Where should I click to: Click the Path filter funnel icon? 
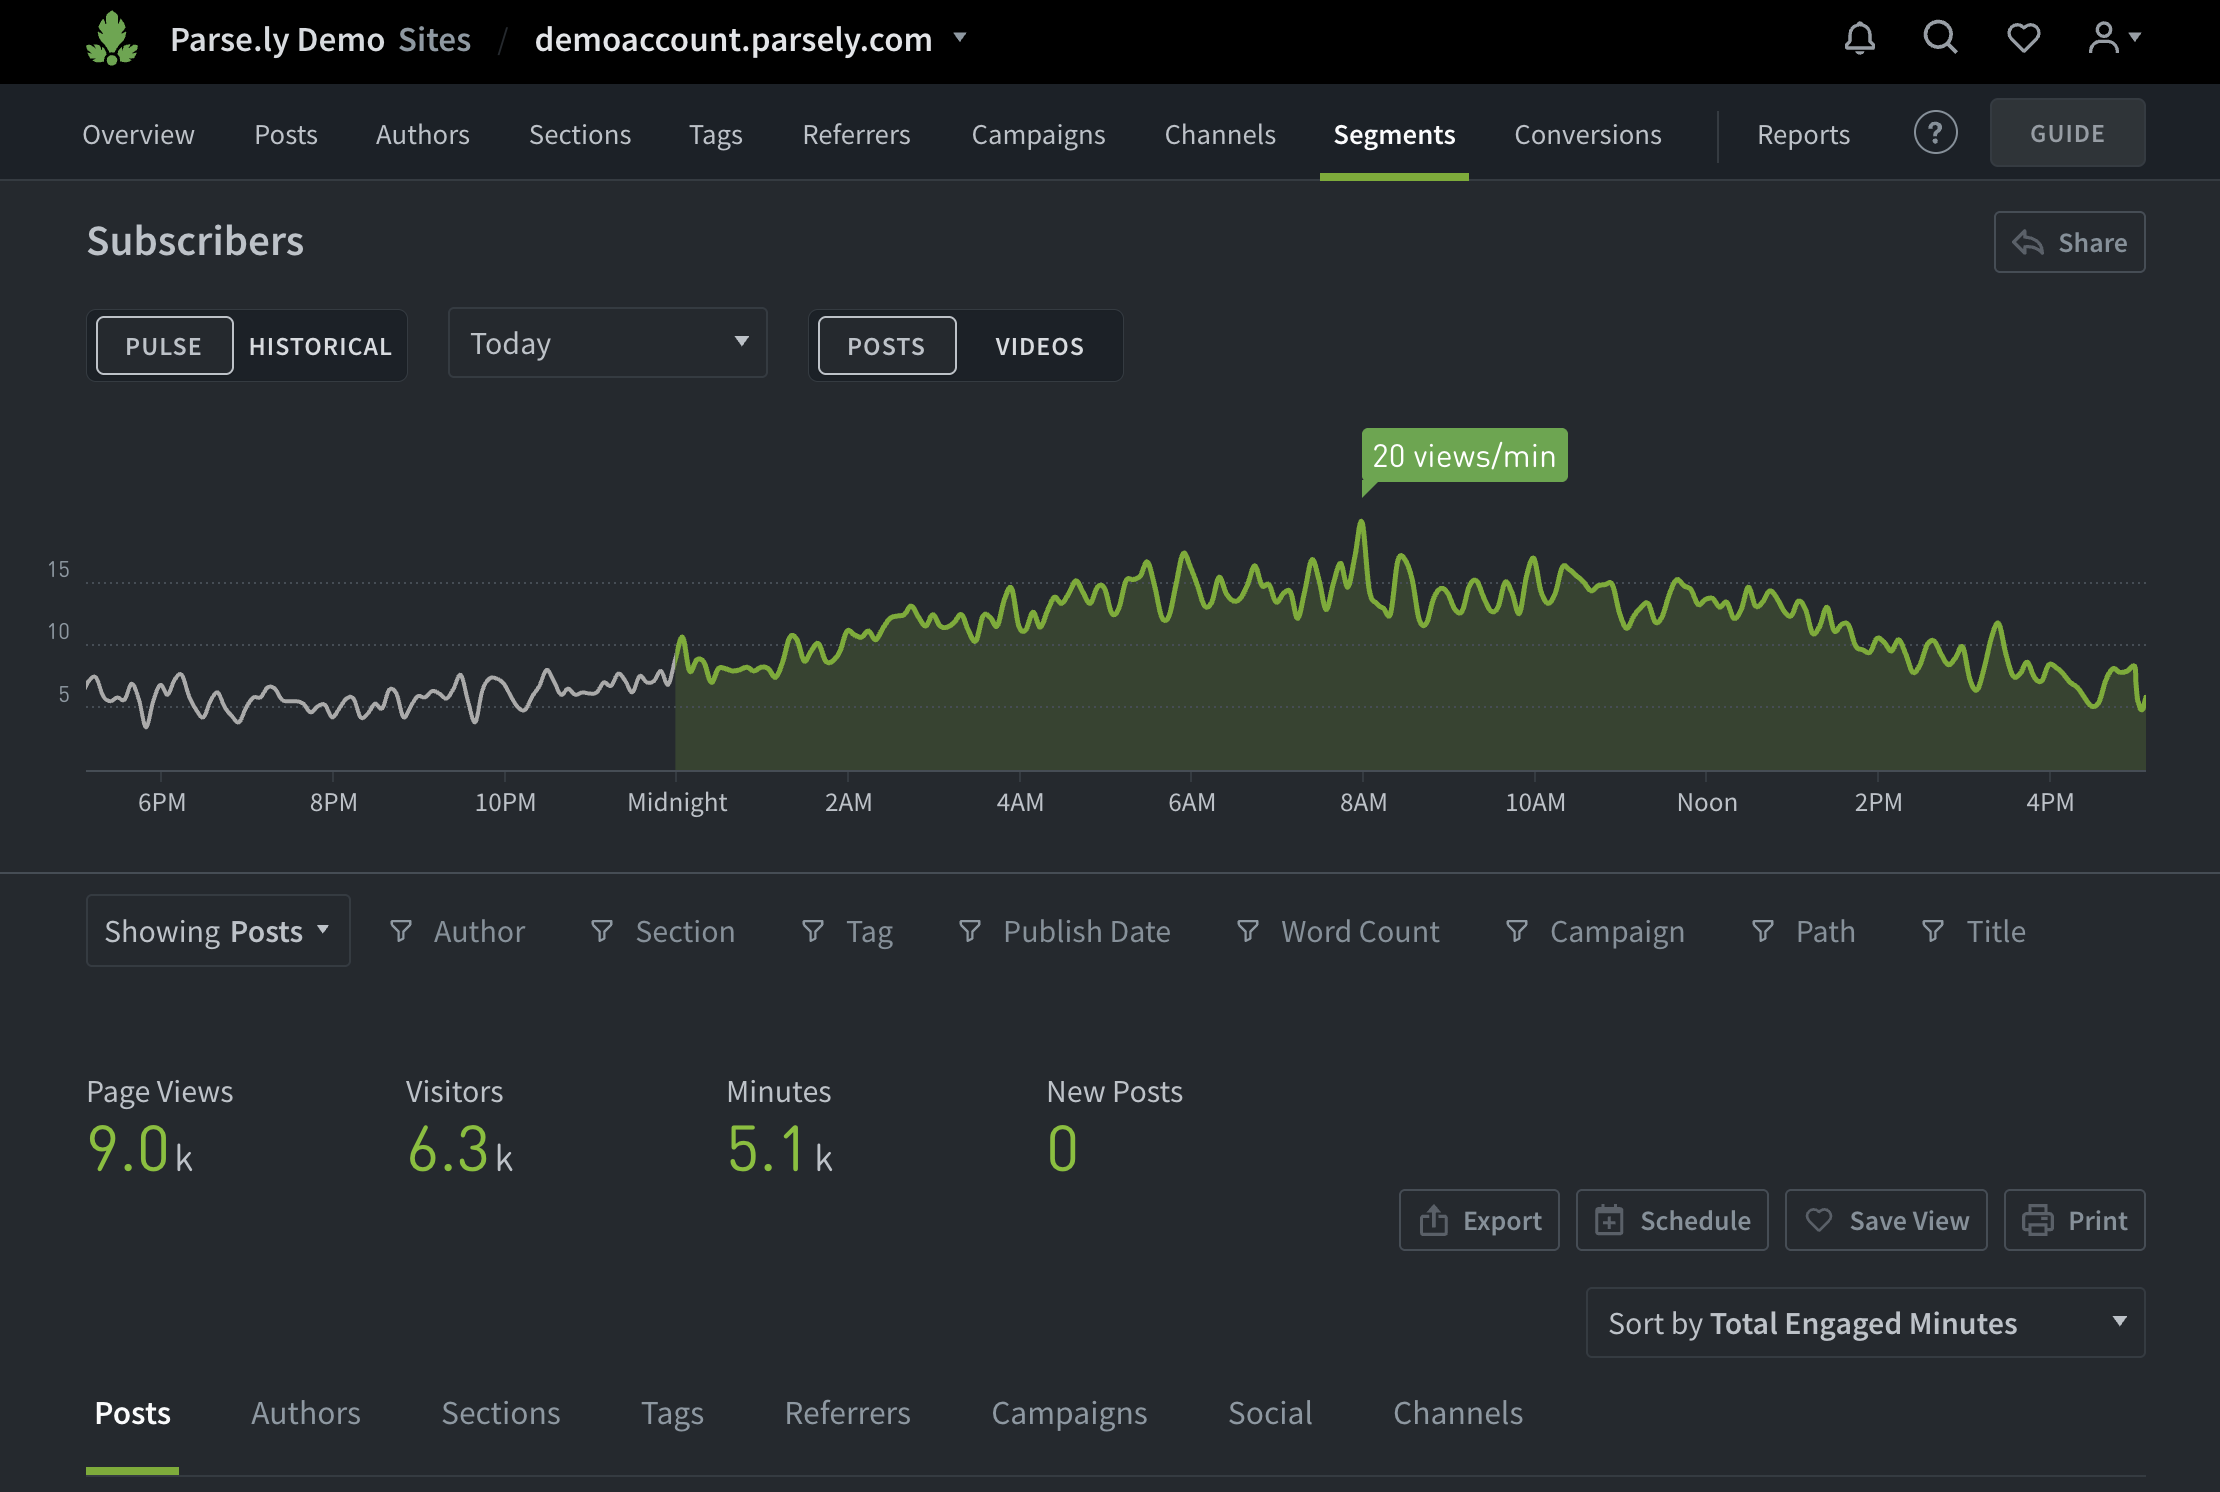pos(1763,931)
